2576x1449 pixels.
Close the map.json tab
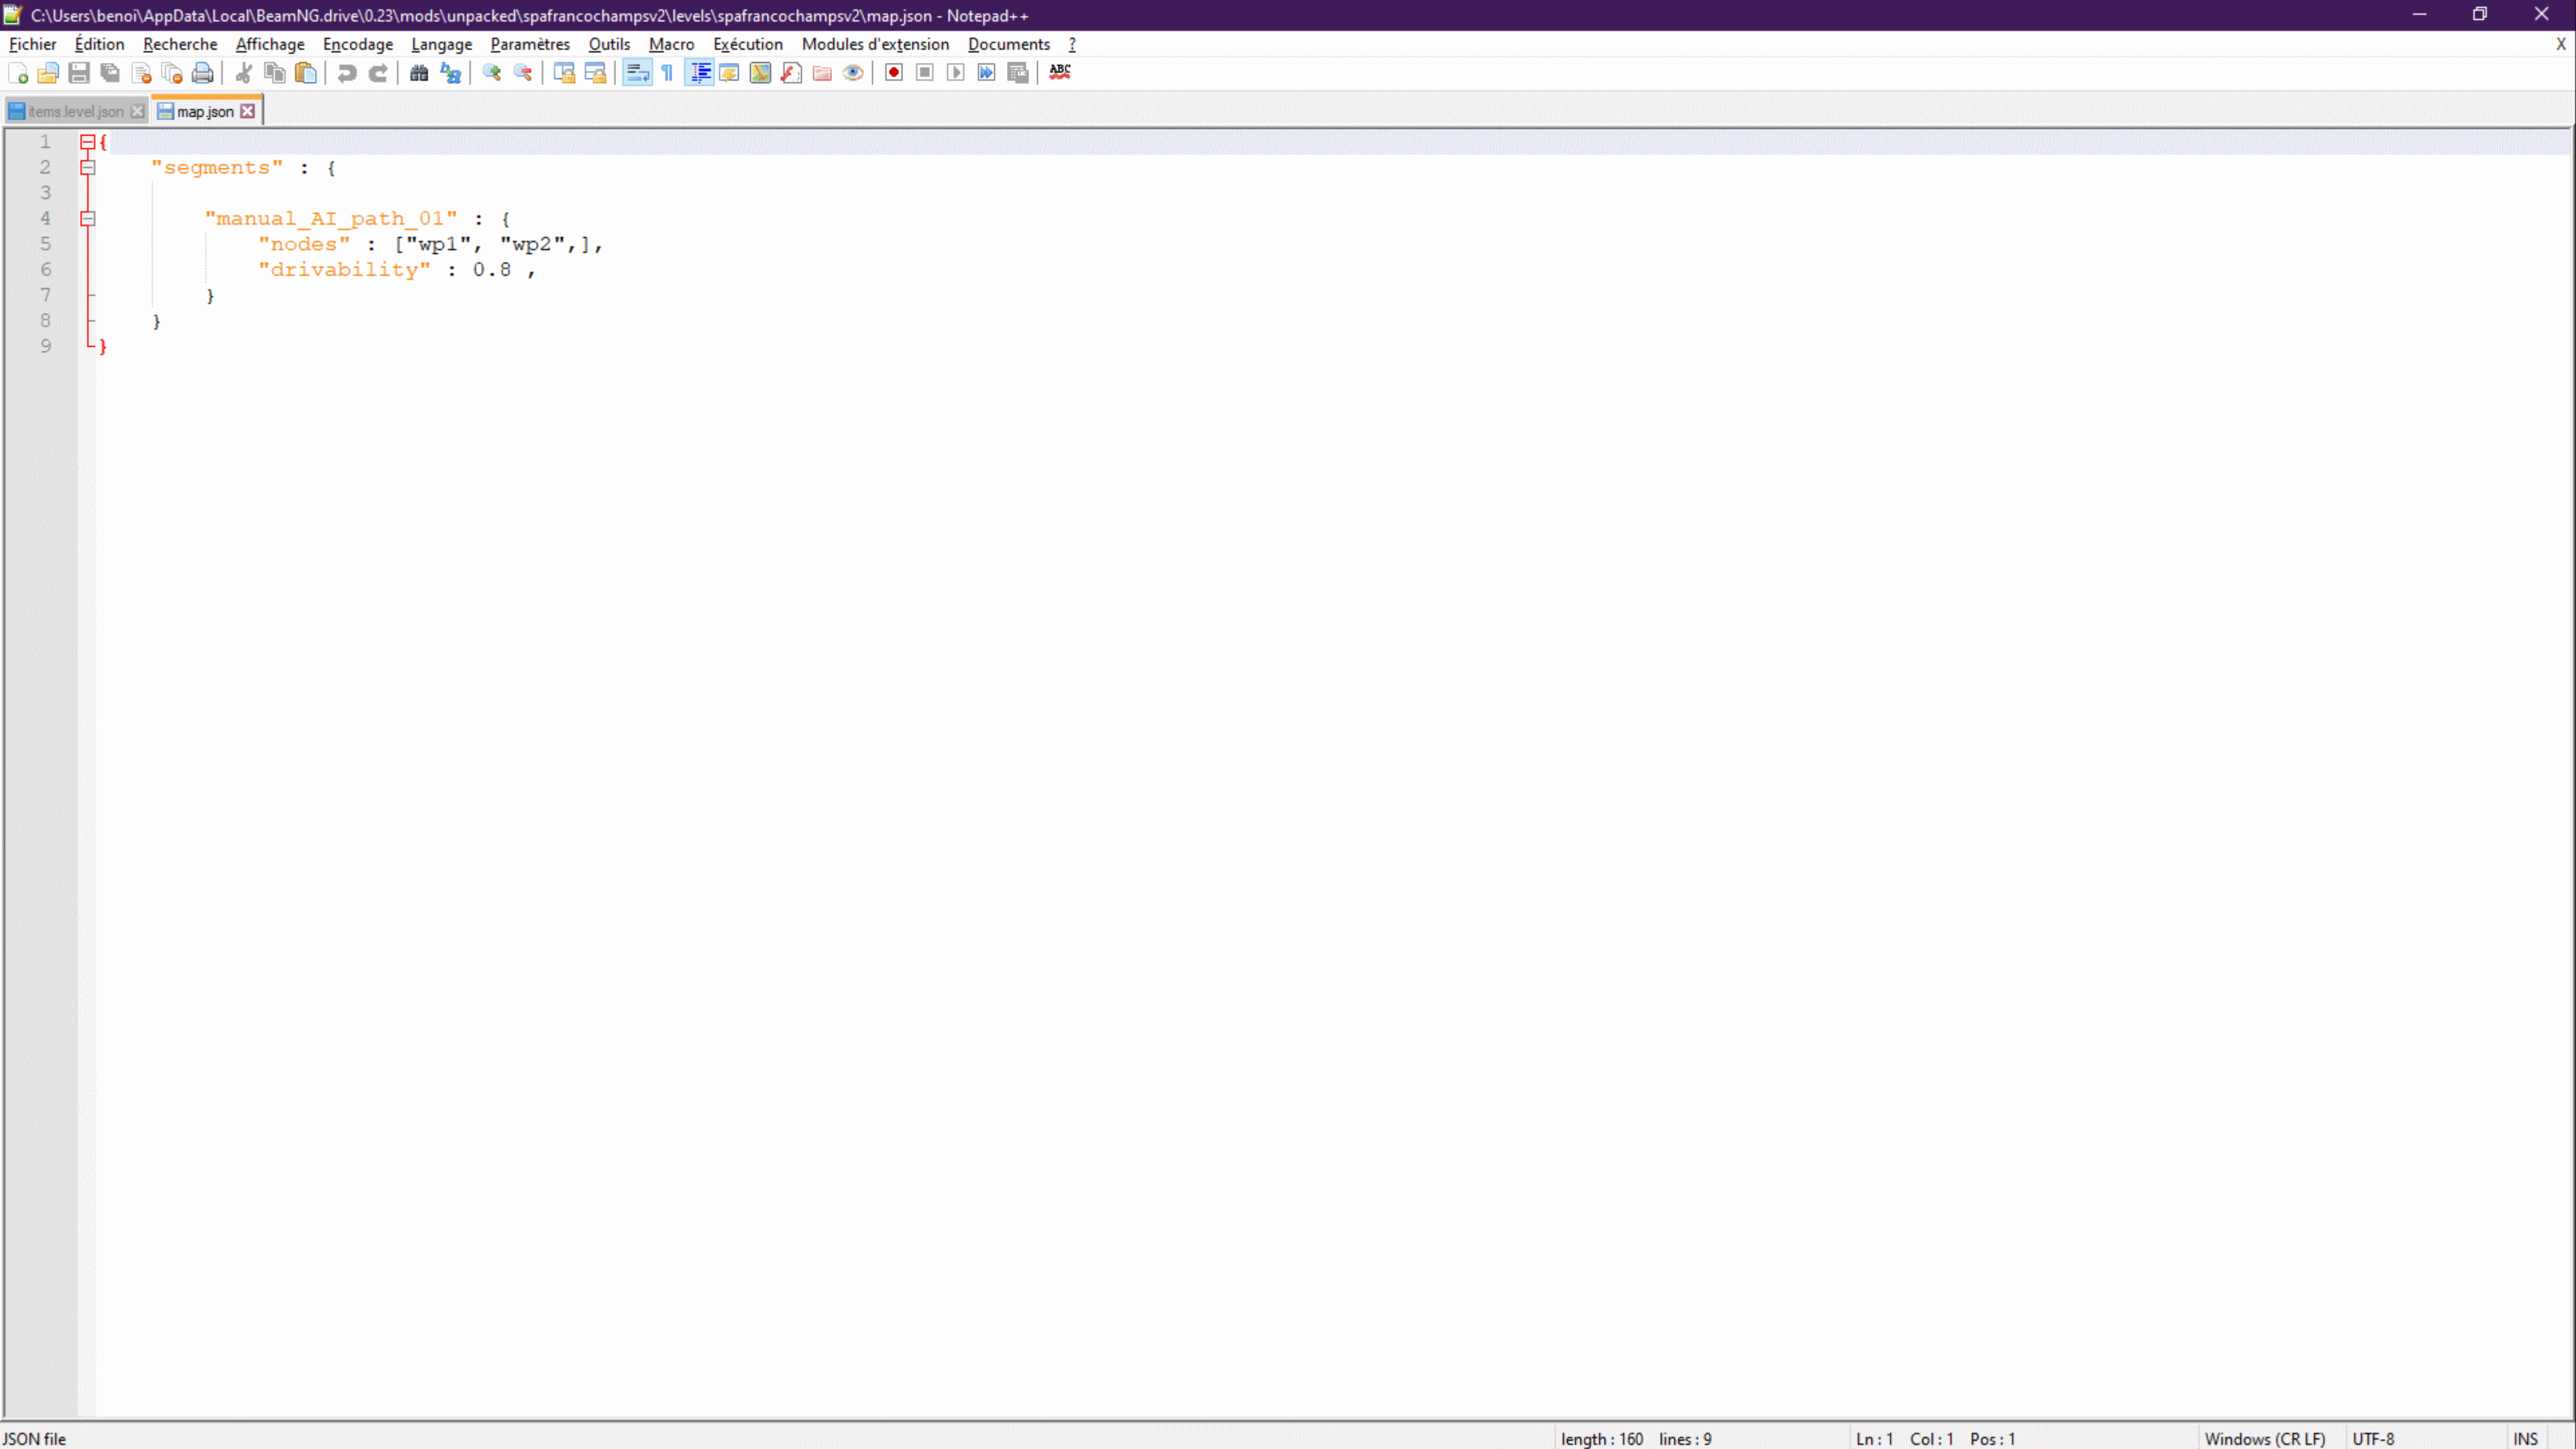[247, 111]
